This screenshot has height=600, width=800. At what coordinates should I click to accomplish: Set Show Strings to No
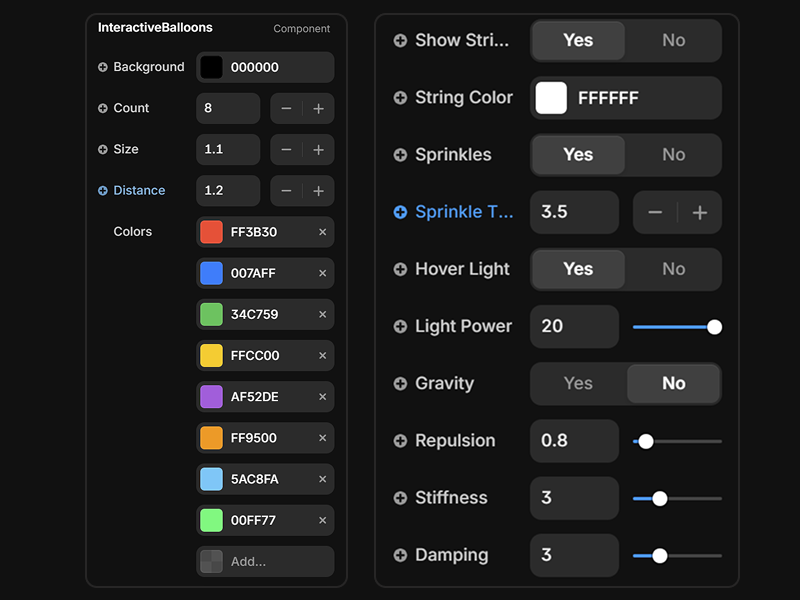pos(673,41)
